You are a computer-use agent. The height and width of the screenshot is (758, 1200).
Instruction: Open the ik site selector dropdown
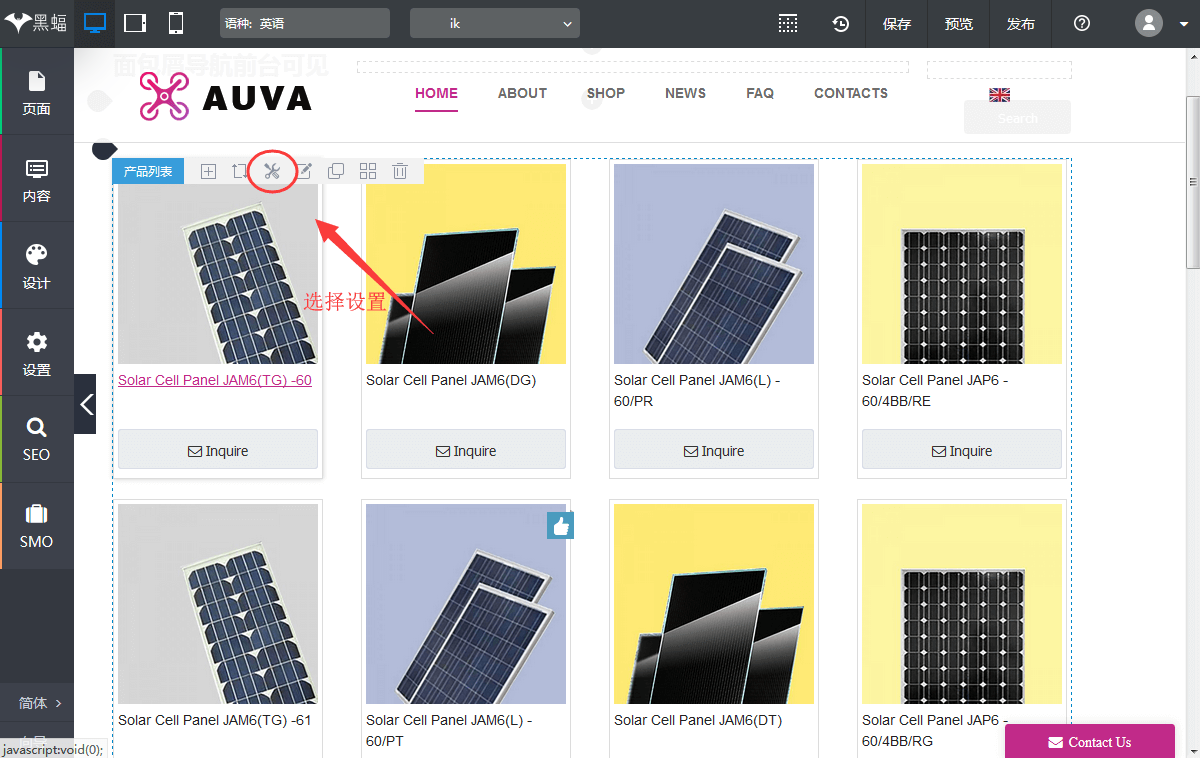click(494, 23)
